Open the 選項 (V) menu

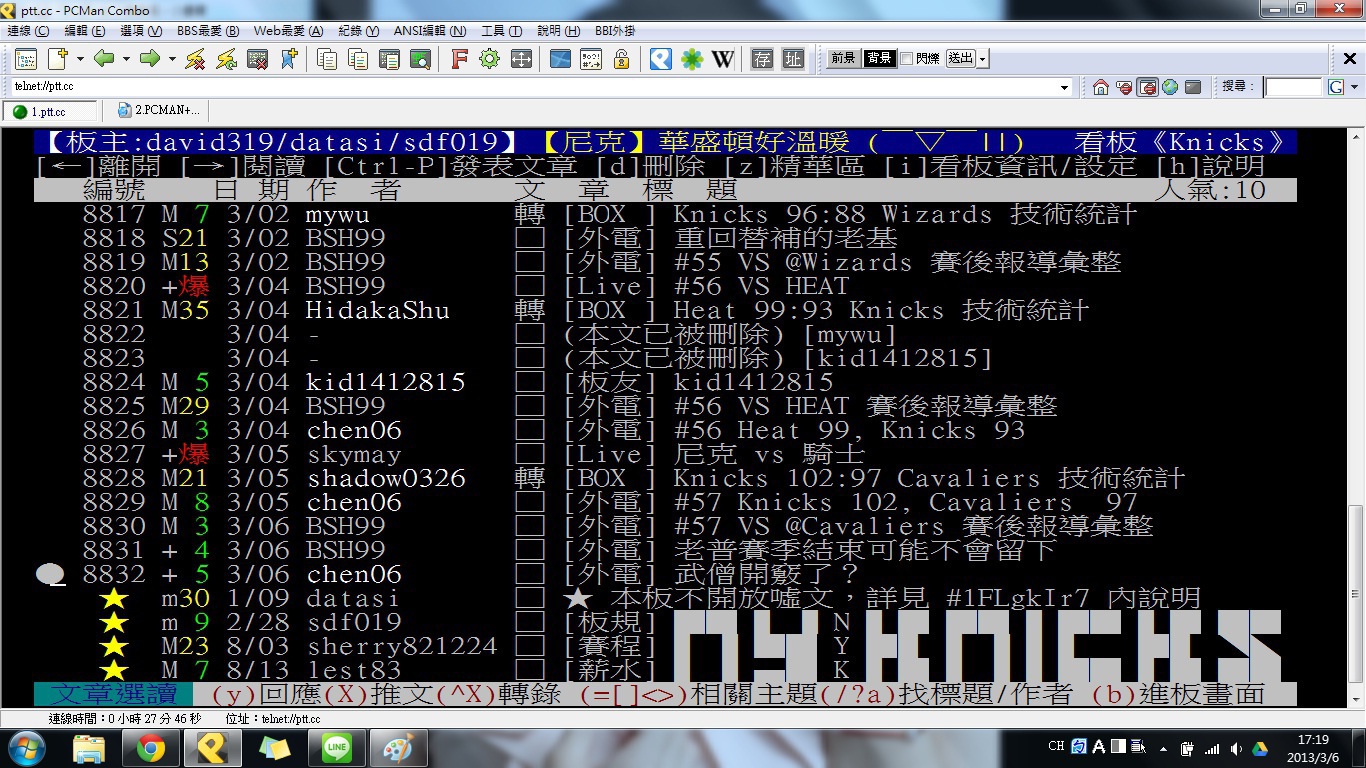tap(140, 31)
